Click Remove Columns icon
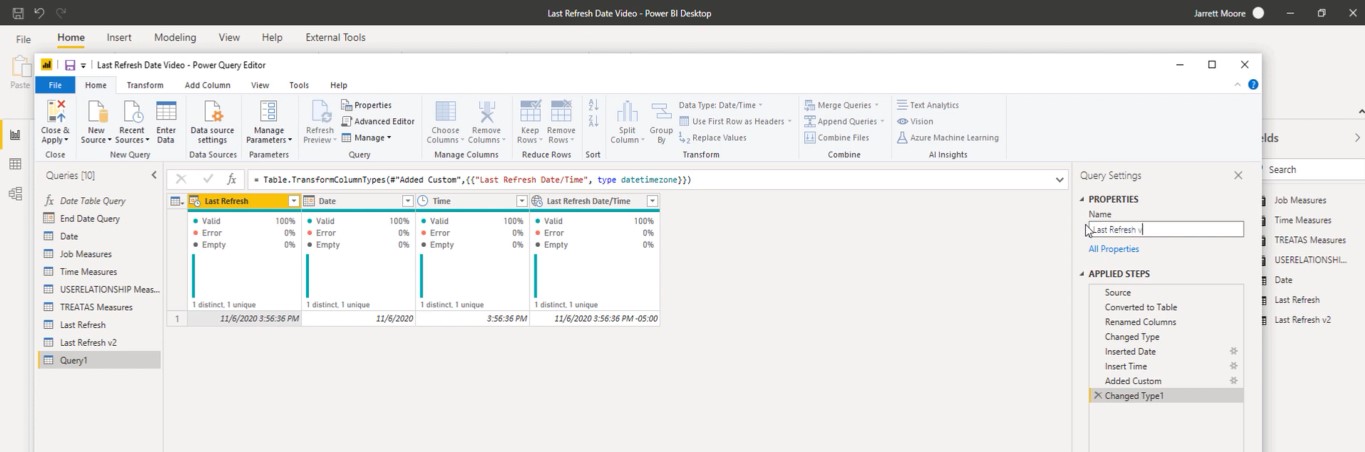 [486, 112]
